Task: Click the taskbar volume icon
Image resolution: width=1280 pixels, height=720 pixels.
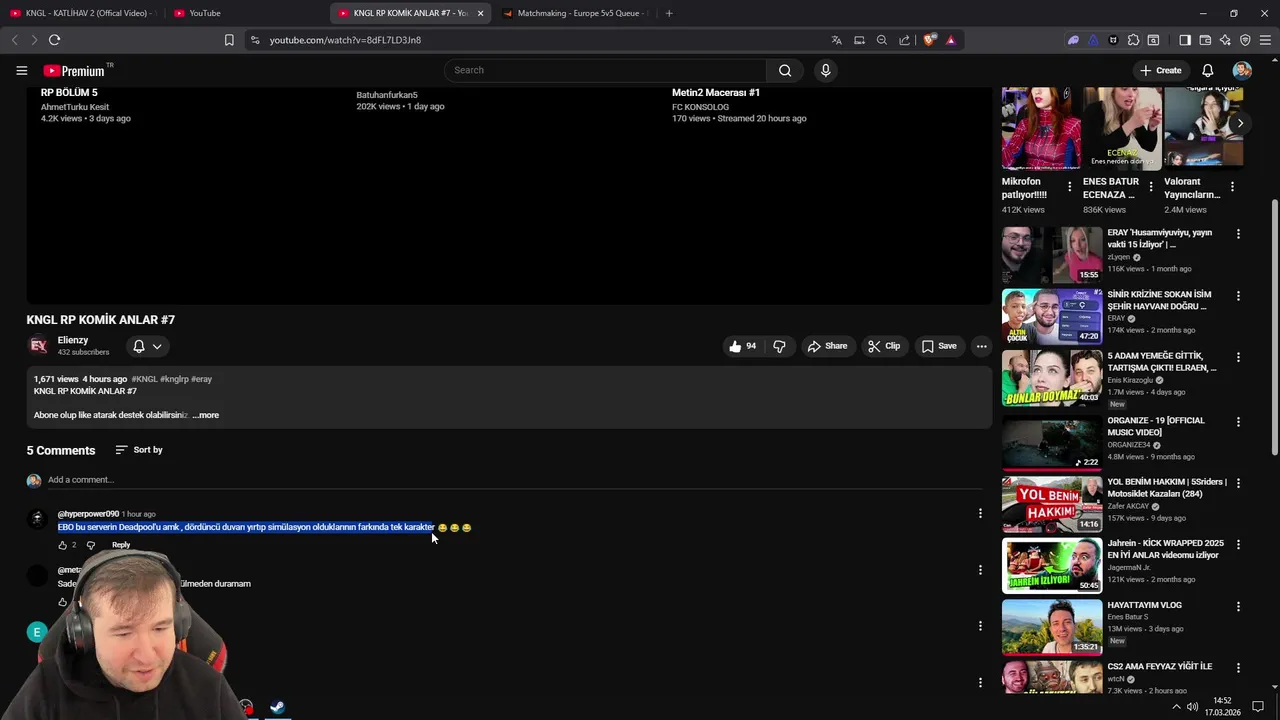Action: click(1192, 707)
